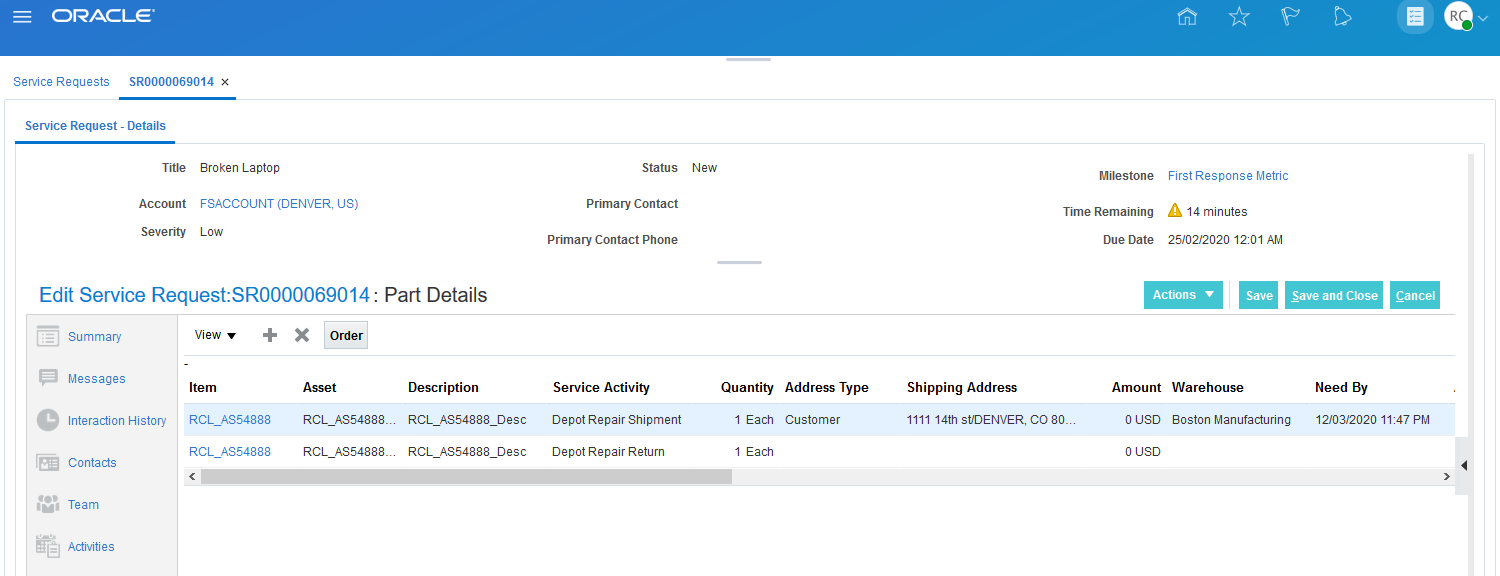The width and height of the screenshot is (1500, 576).
Task: Open the Actions dropdown menu
Action: click(1183, 295)
